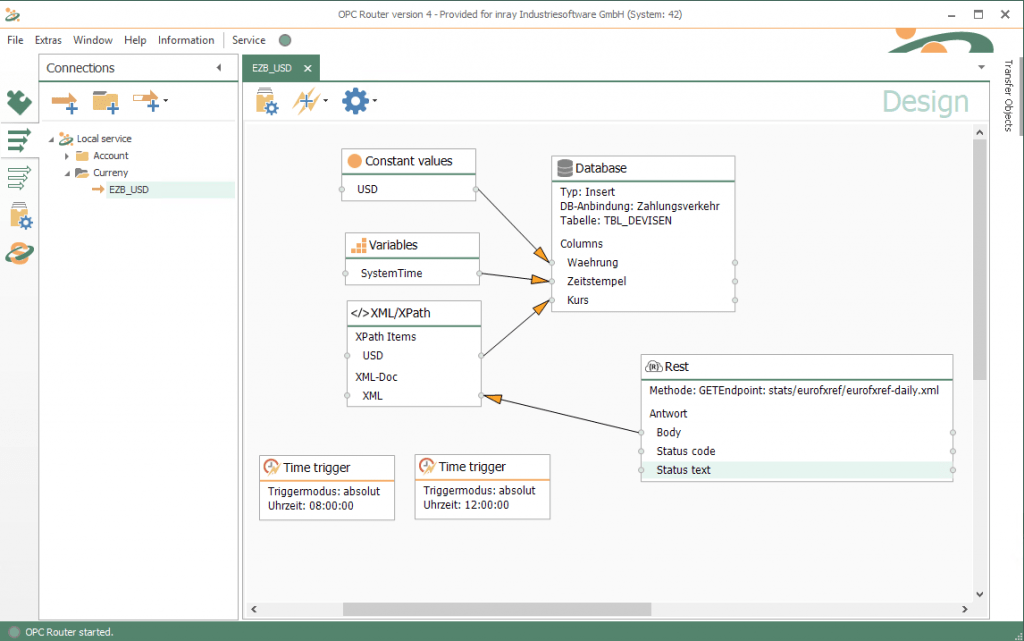The image size is (1024, 641).
Task: Collapse the Curreny folder node
Action: (67, 173)
